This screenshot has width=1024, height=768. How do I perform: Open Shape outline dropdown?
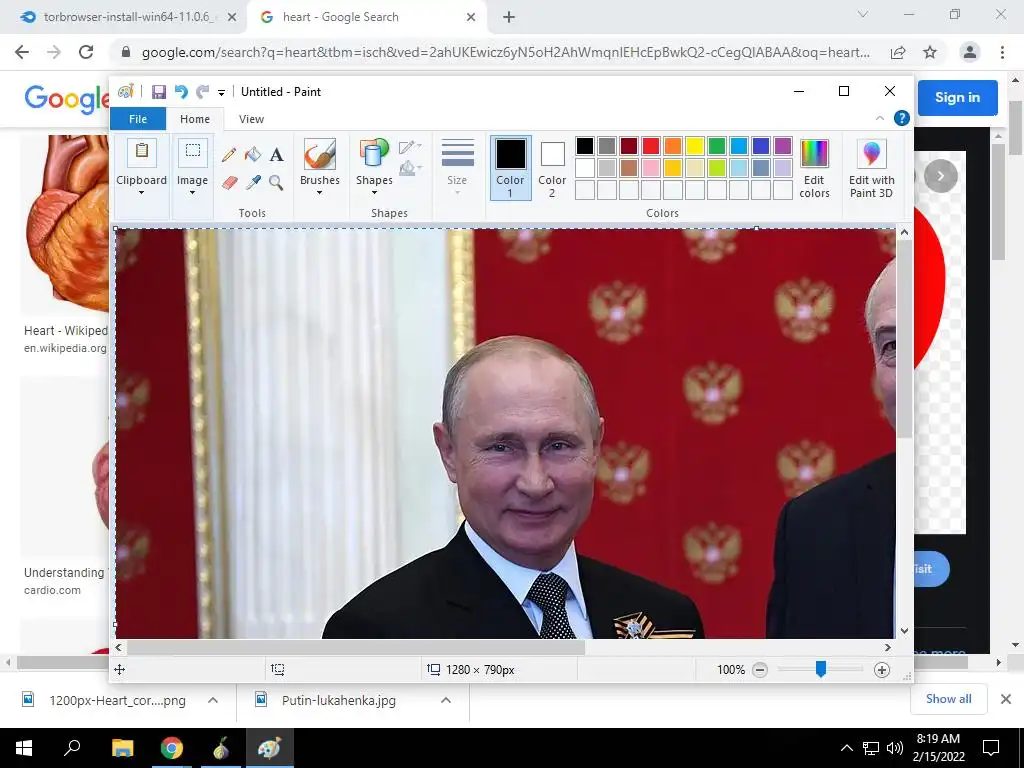411,147
